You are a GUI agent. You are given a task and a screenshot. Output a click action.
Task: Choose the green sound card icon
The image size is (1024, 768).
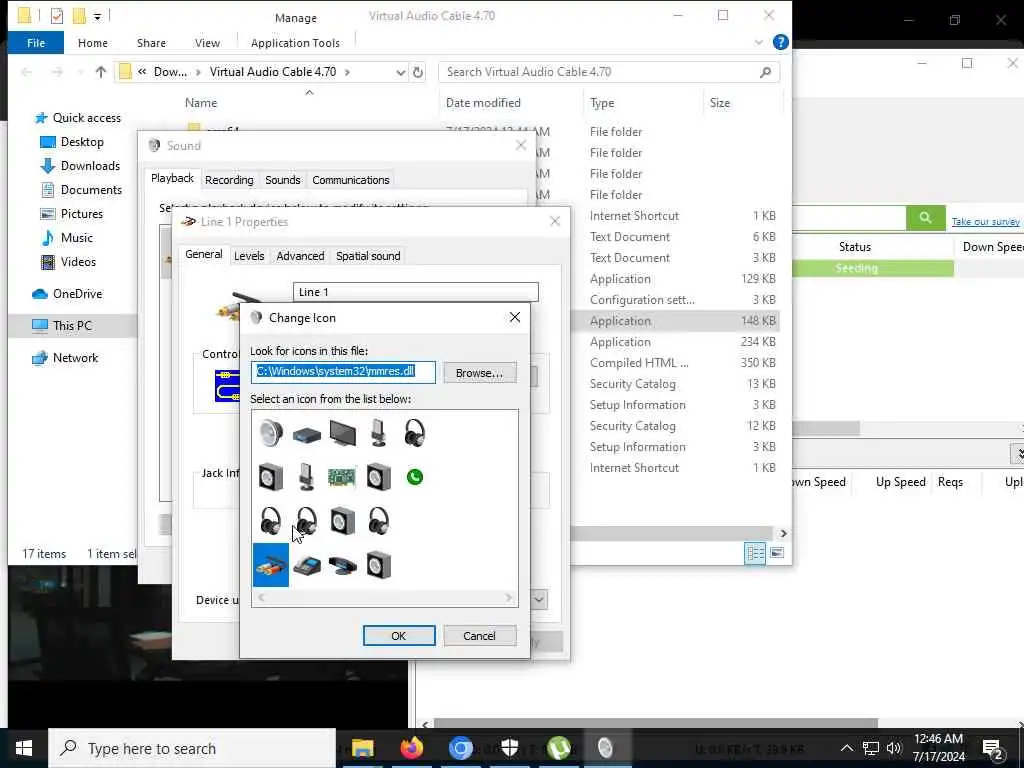(342, 477)
